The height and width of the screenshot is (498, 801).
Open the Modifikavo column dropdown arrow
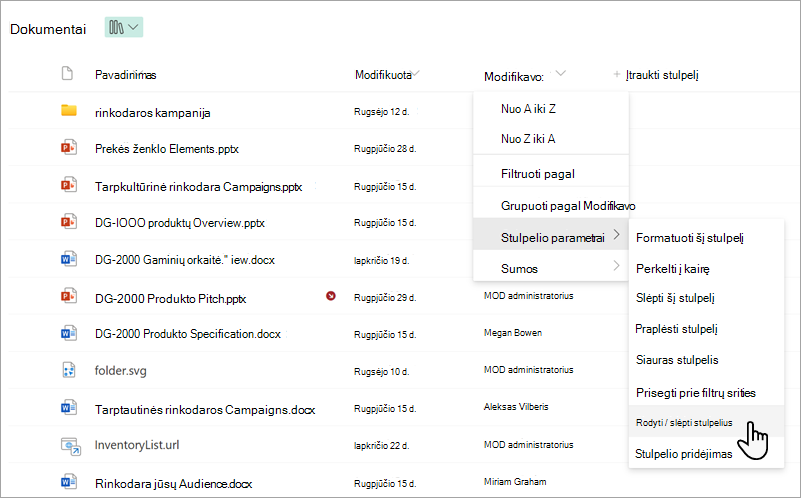click(560, 74)
